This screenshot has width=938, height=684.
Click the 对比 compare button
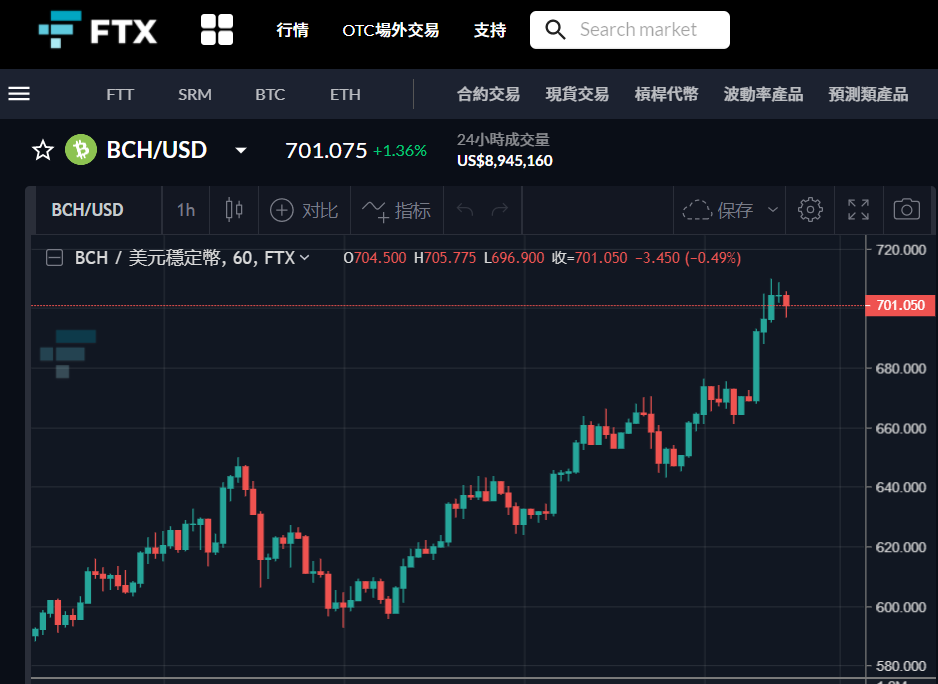click(x=304, y=210)
